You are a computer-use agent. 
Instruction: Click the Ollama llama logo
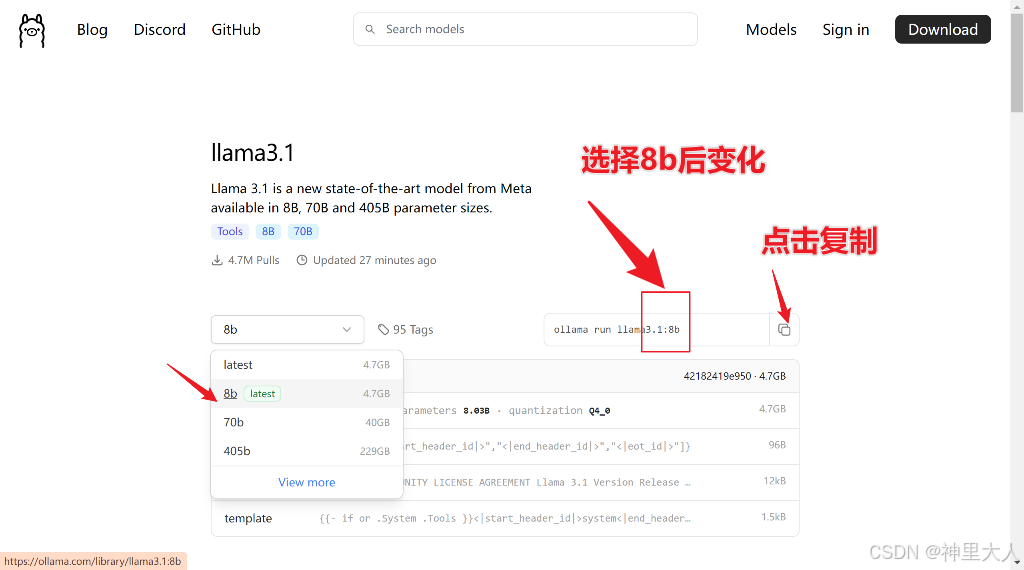(x=32, y=30)
